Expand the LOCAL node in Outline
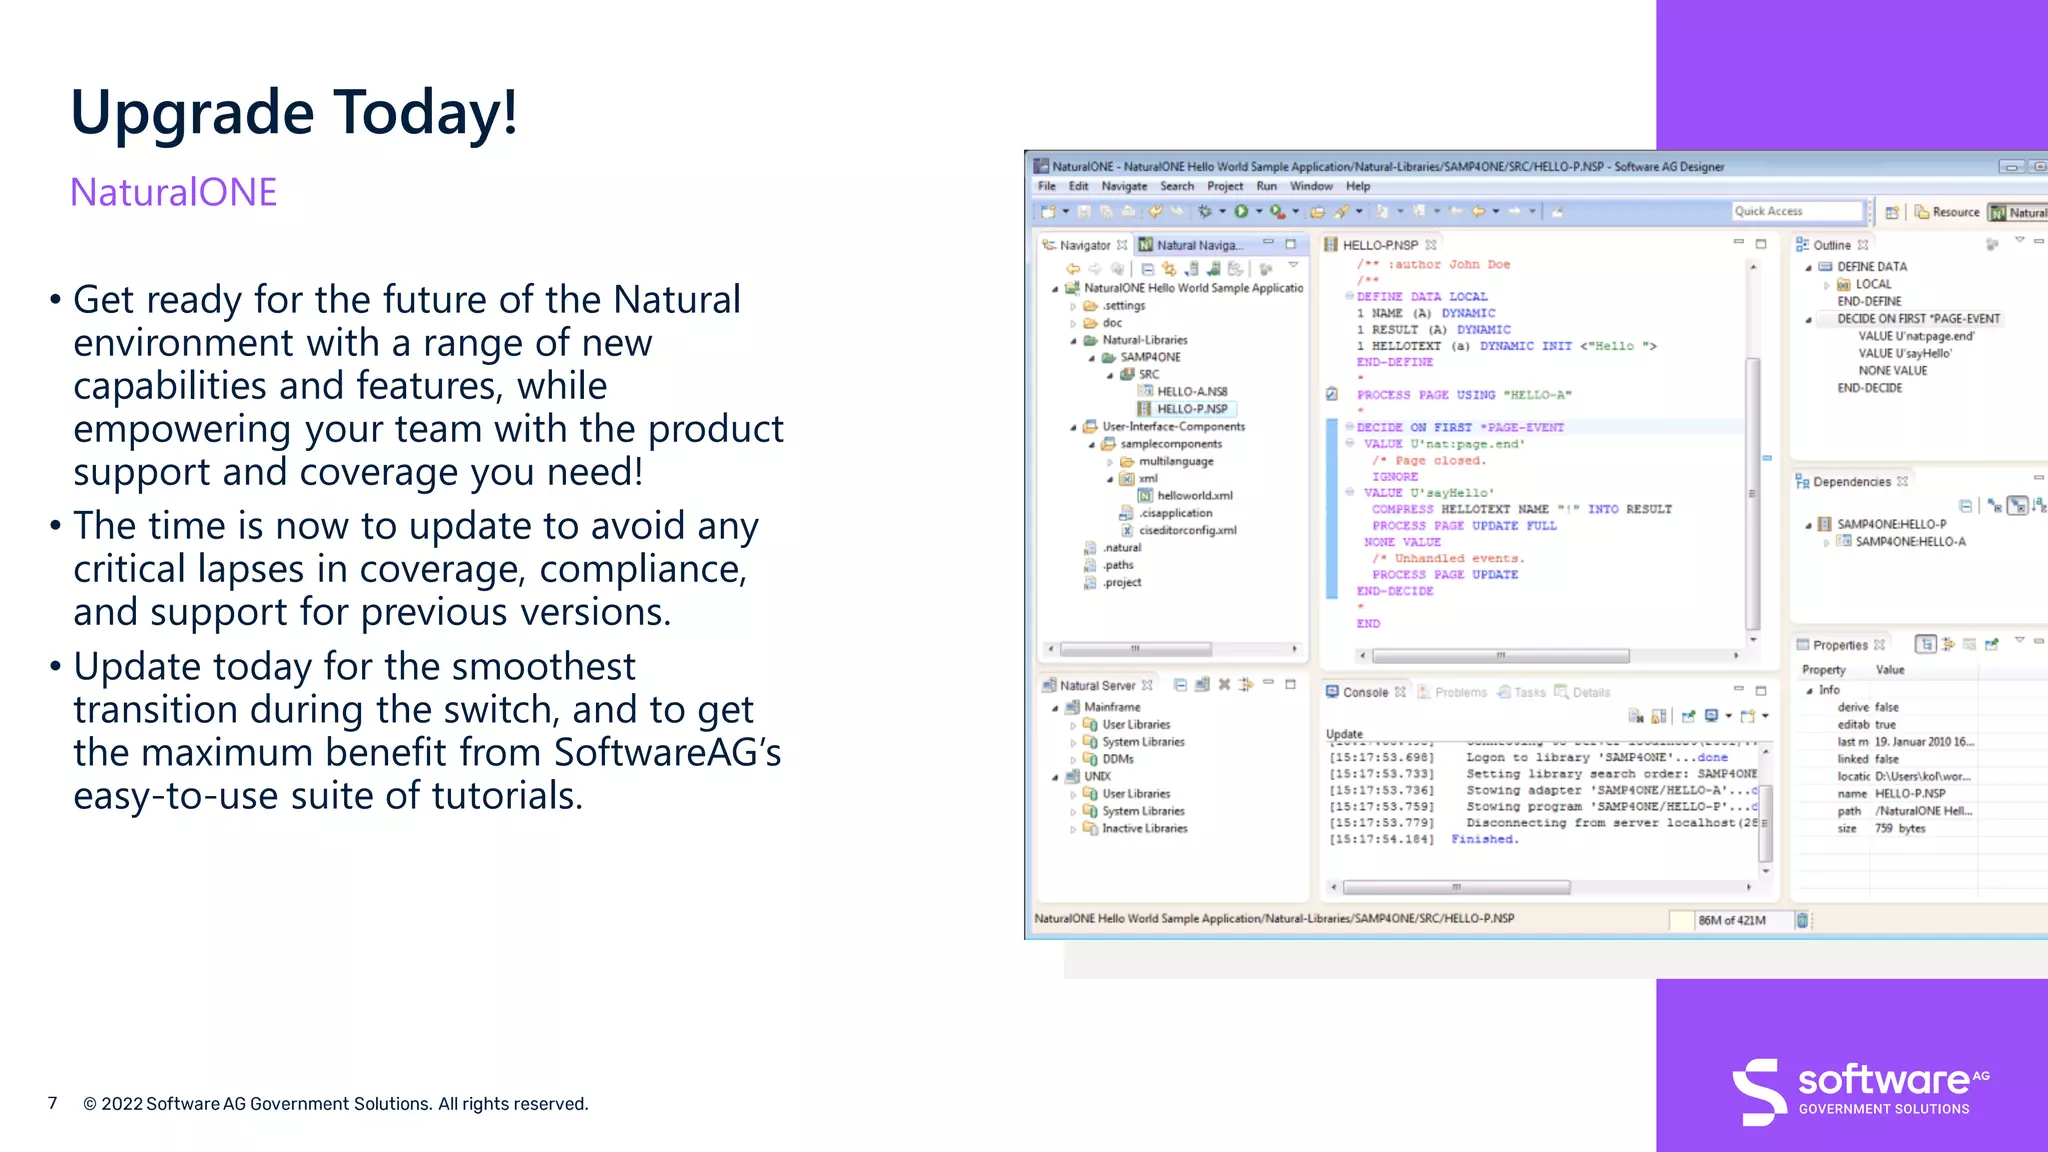The width and height of the screenshot is (2048, 1152). pyautogui.click(x=1826, y=285)
